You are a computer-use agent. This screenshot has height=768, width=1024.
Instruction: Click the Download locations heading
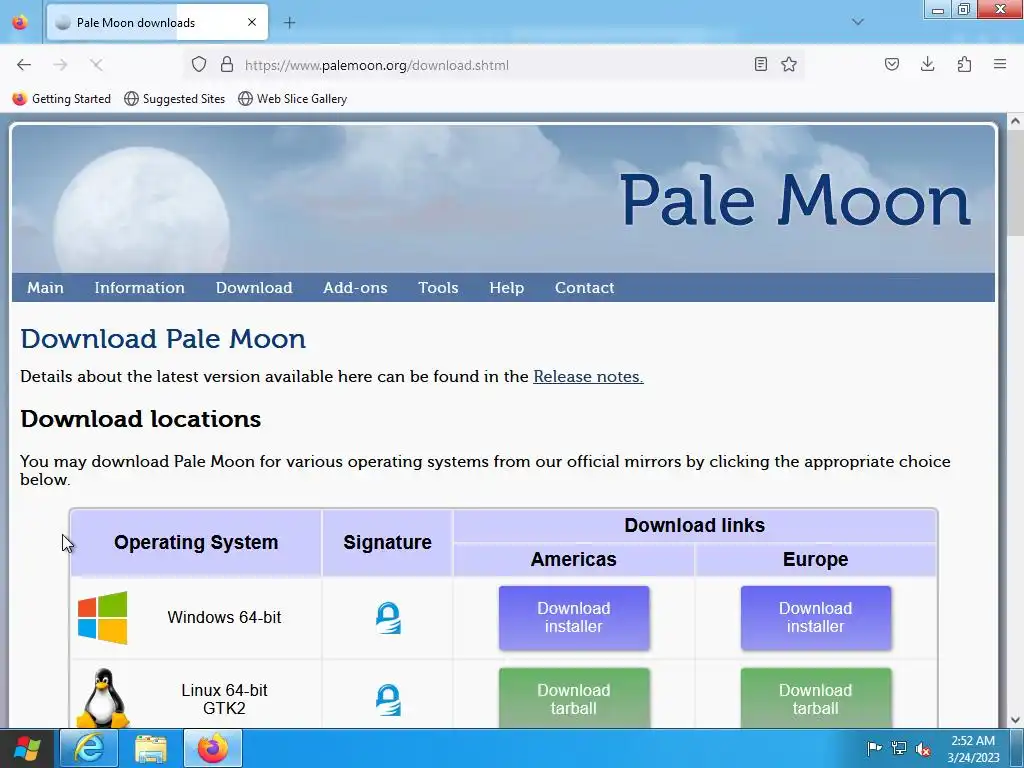pos(140,419)
